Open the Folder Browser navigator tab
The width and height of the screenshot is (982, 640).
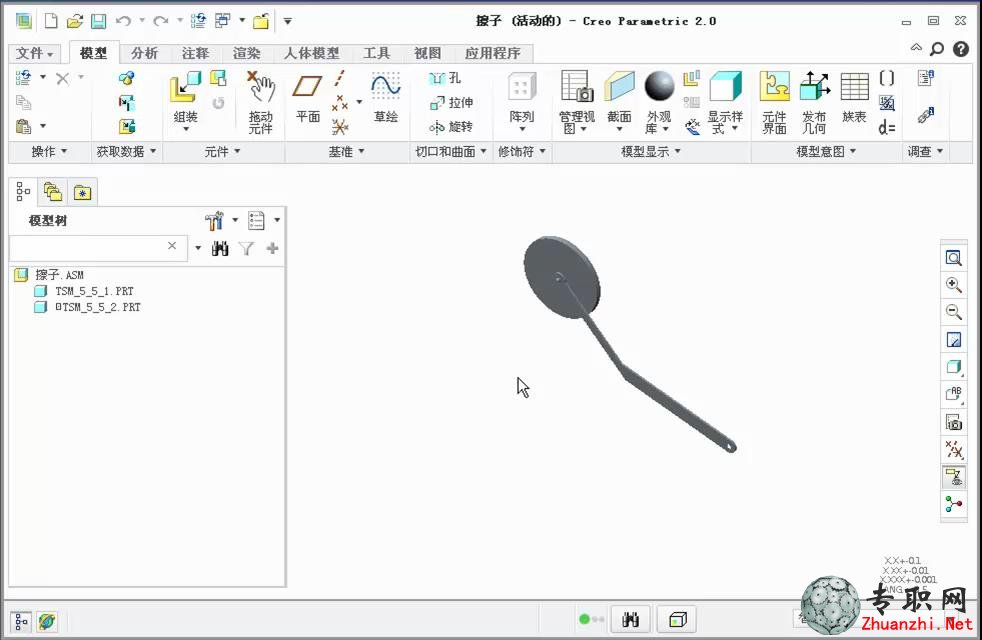click(x=53, y=192)
